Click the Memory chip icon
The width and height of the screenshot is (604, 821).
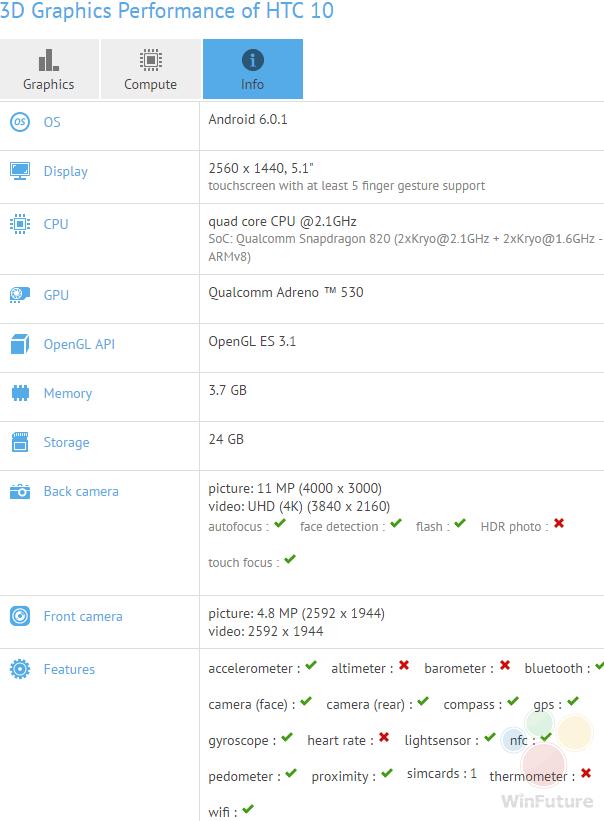20,393
